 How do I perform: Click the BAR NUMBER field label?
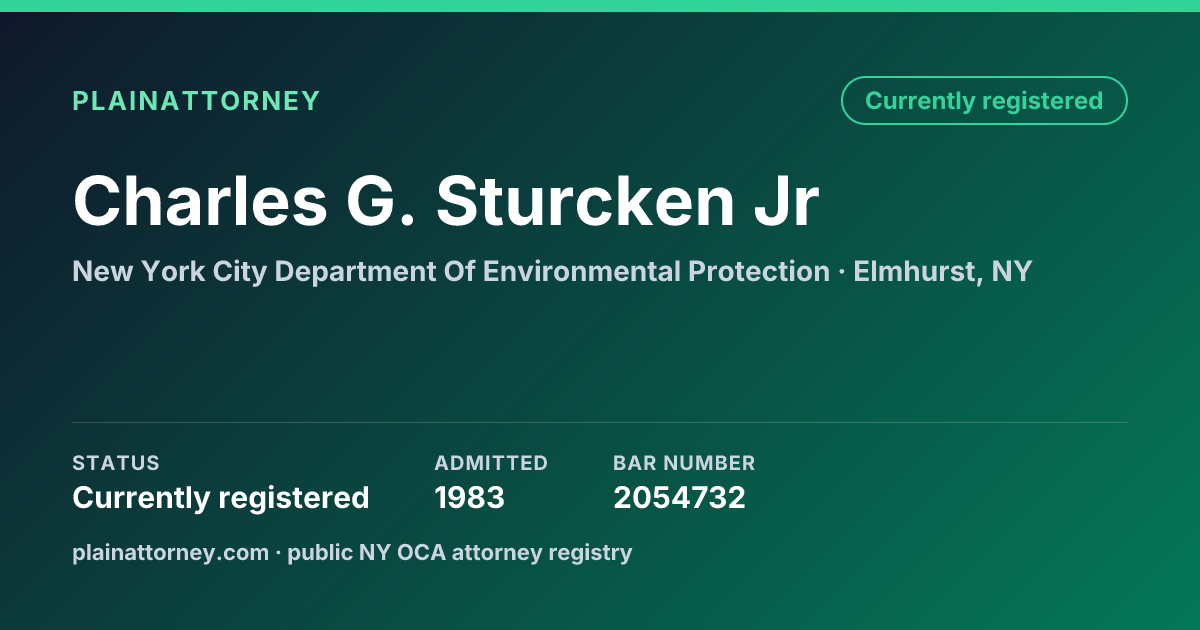[684, 463]
